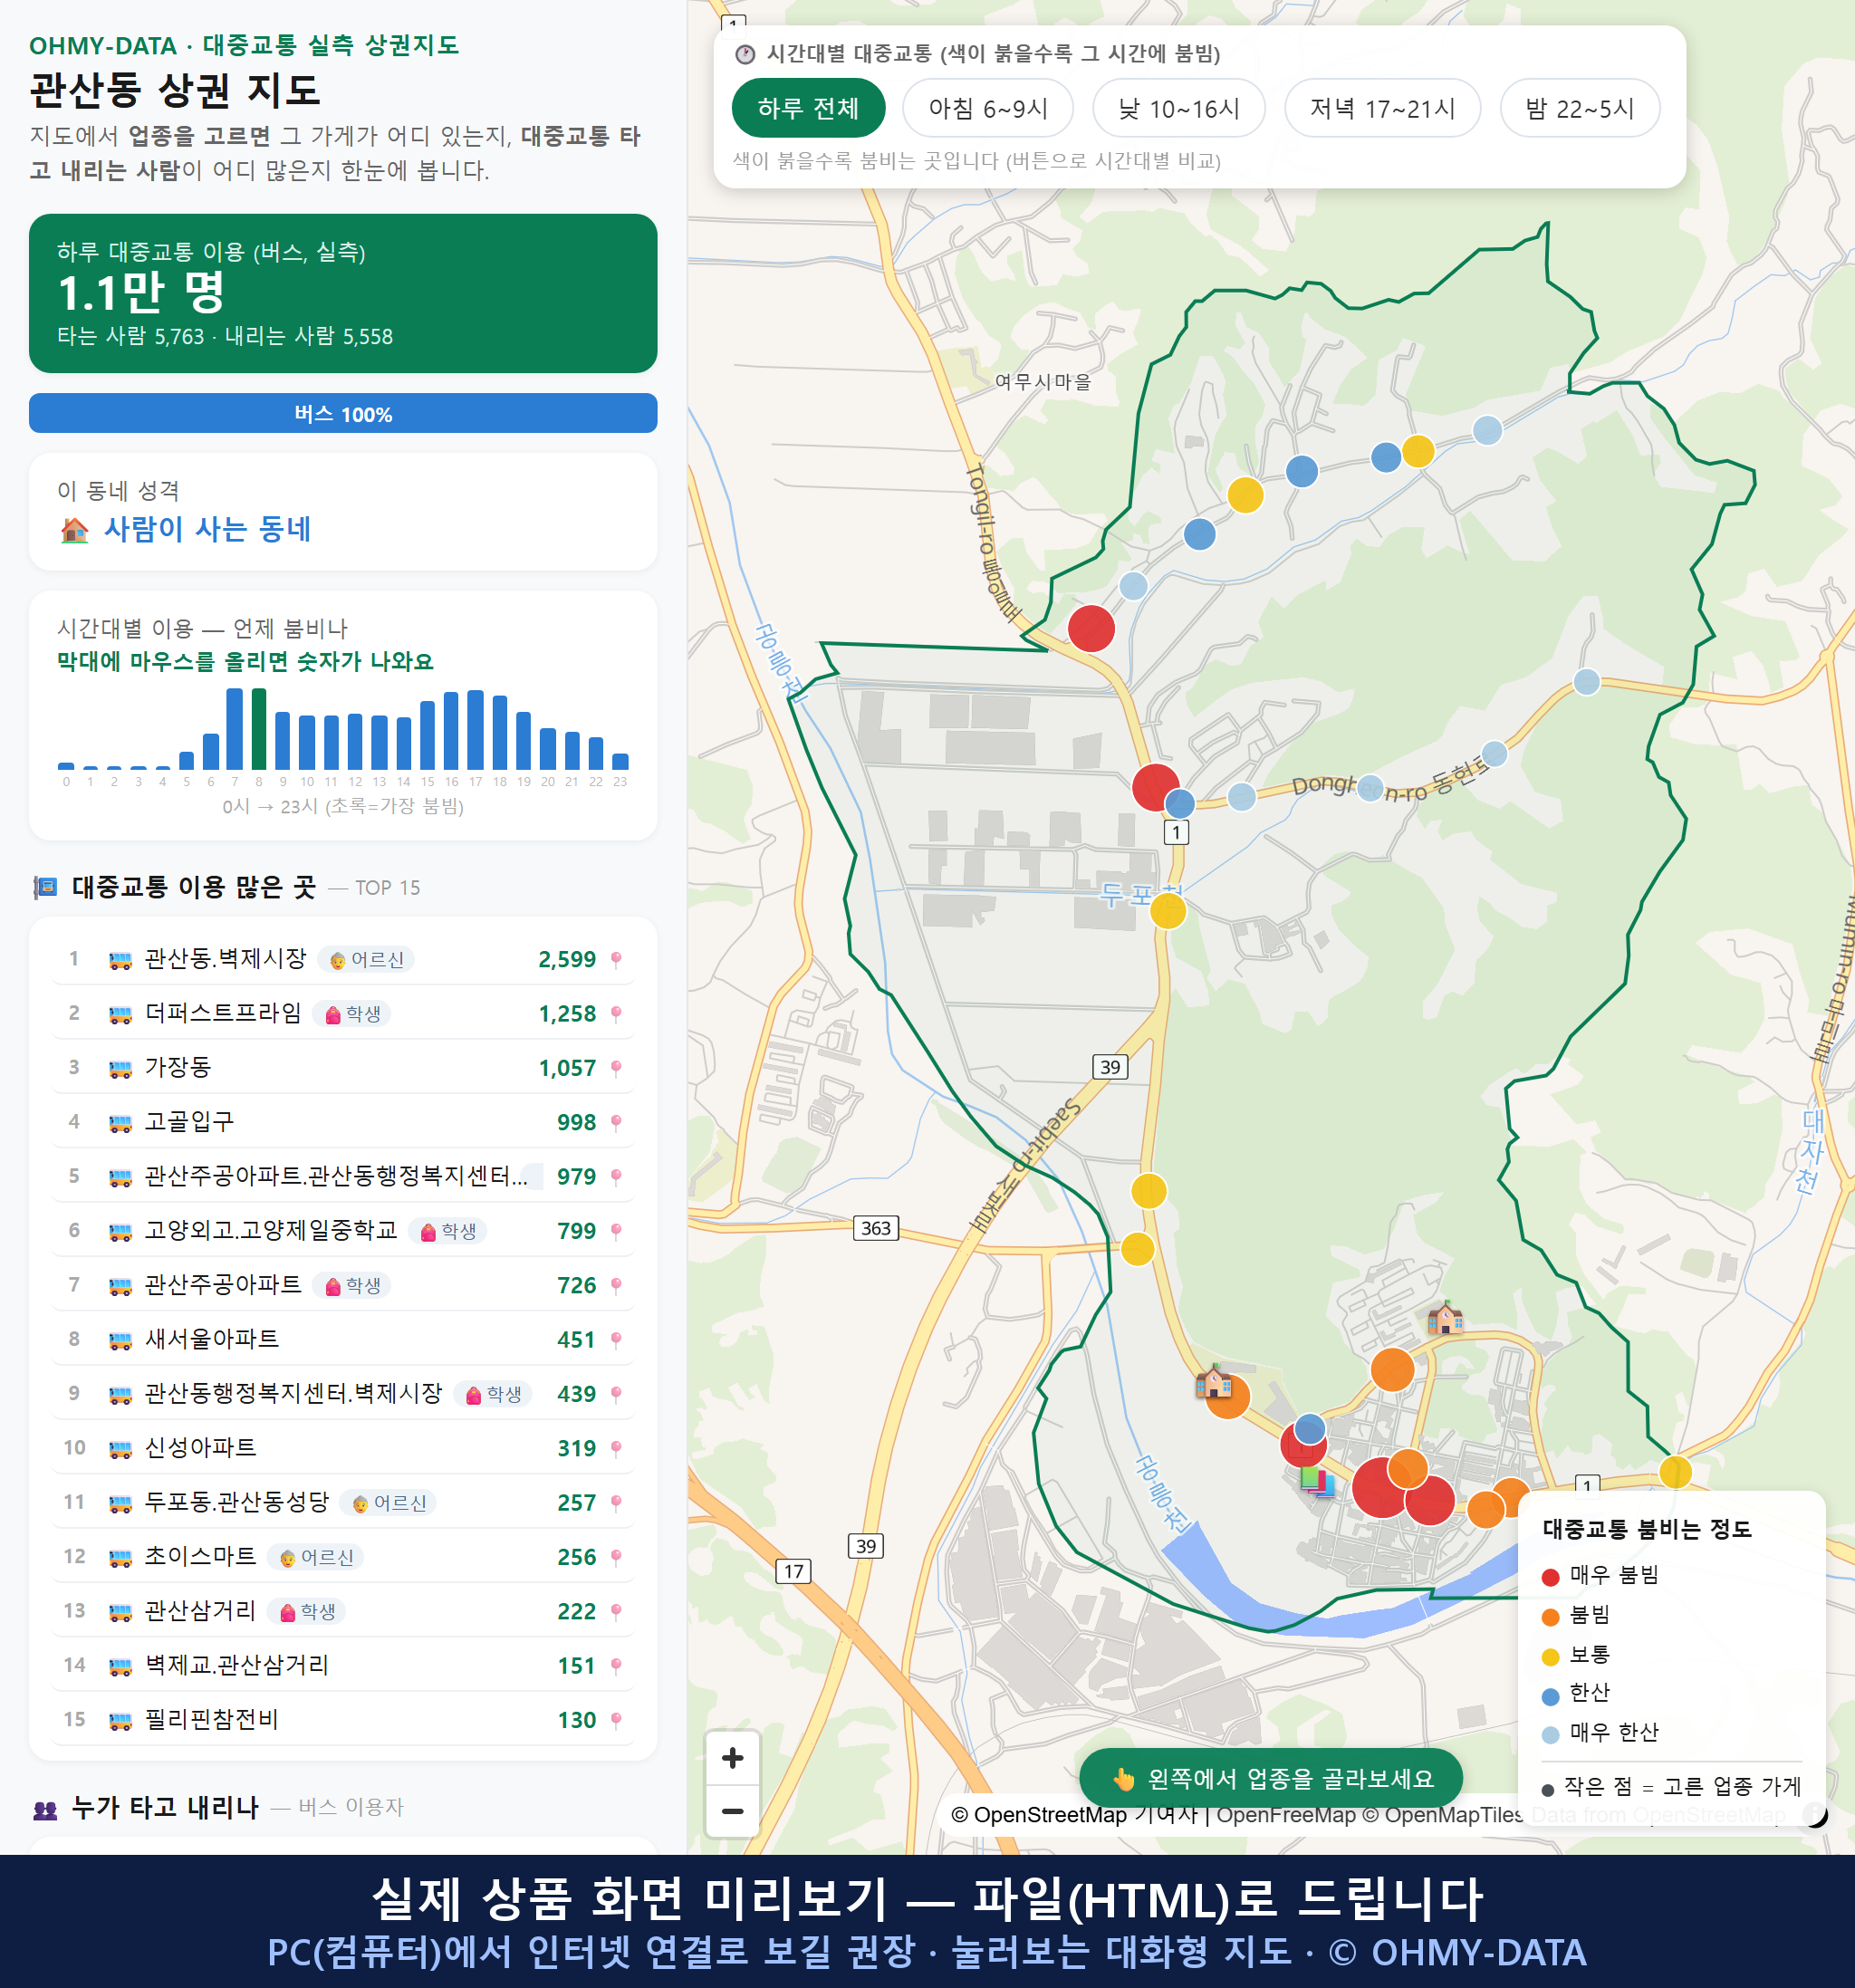This screenshot has height=1988, width=1855.
Task: Click the chart bar at hour 23
Action: (x=620, y=761)
